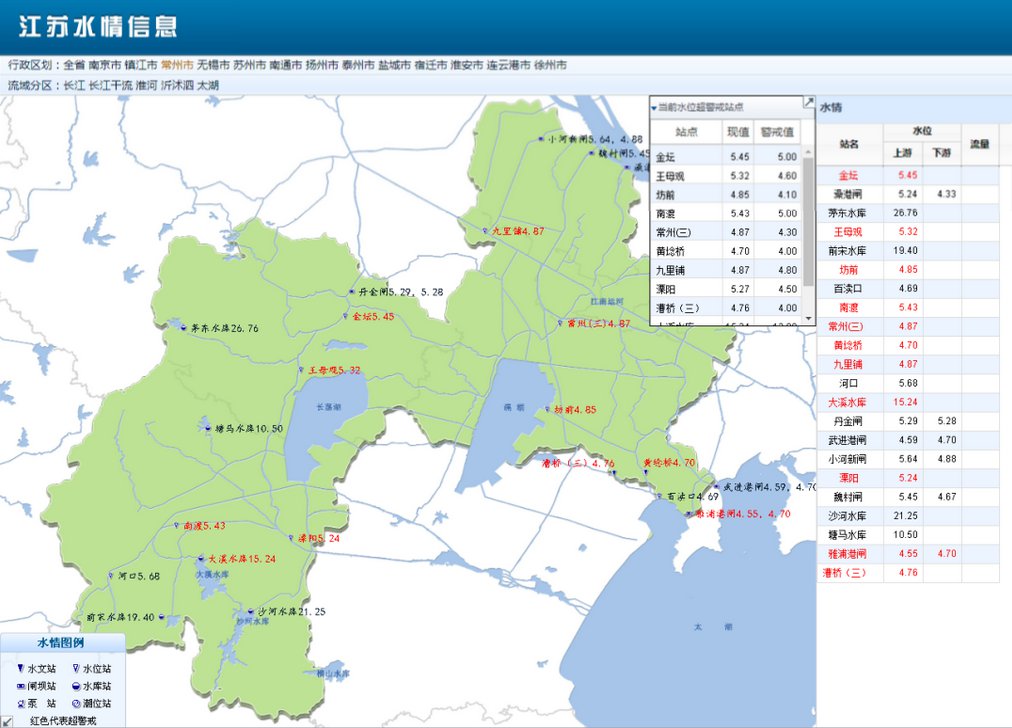Click the 九里铺 station marker on the map
This screenshot has height=728, width=1012.
coord(486,231)
